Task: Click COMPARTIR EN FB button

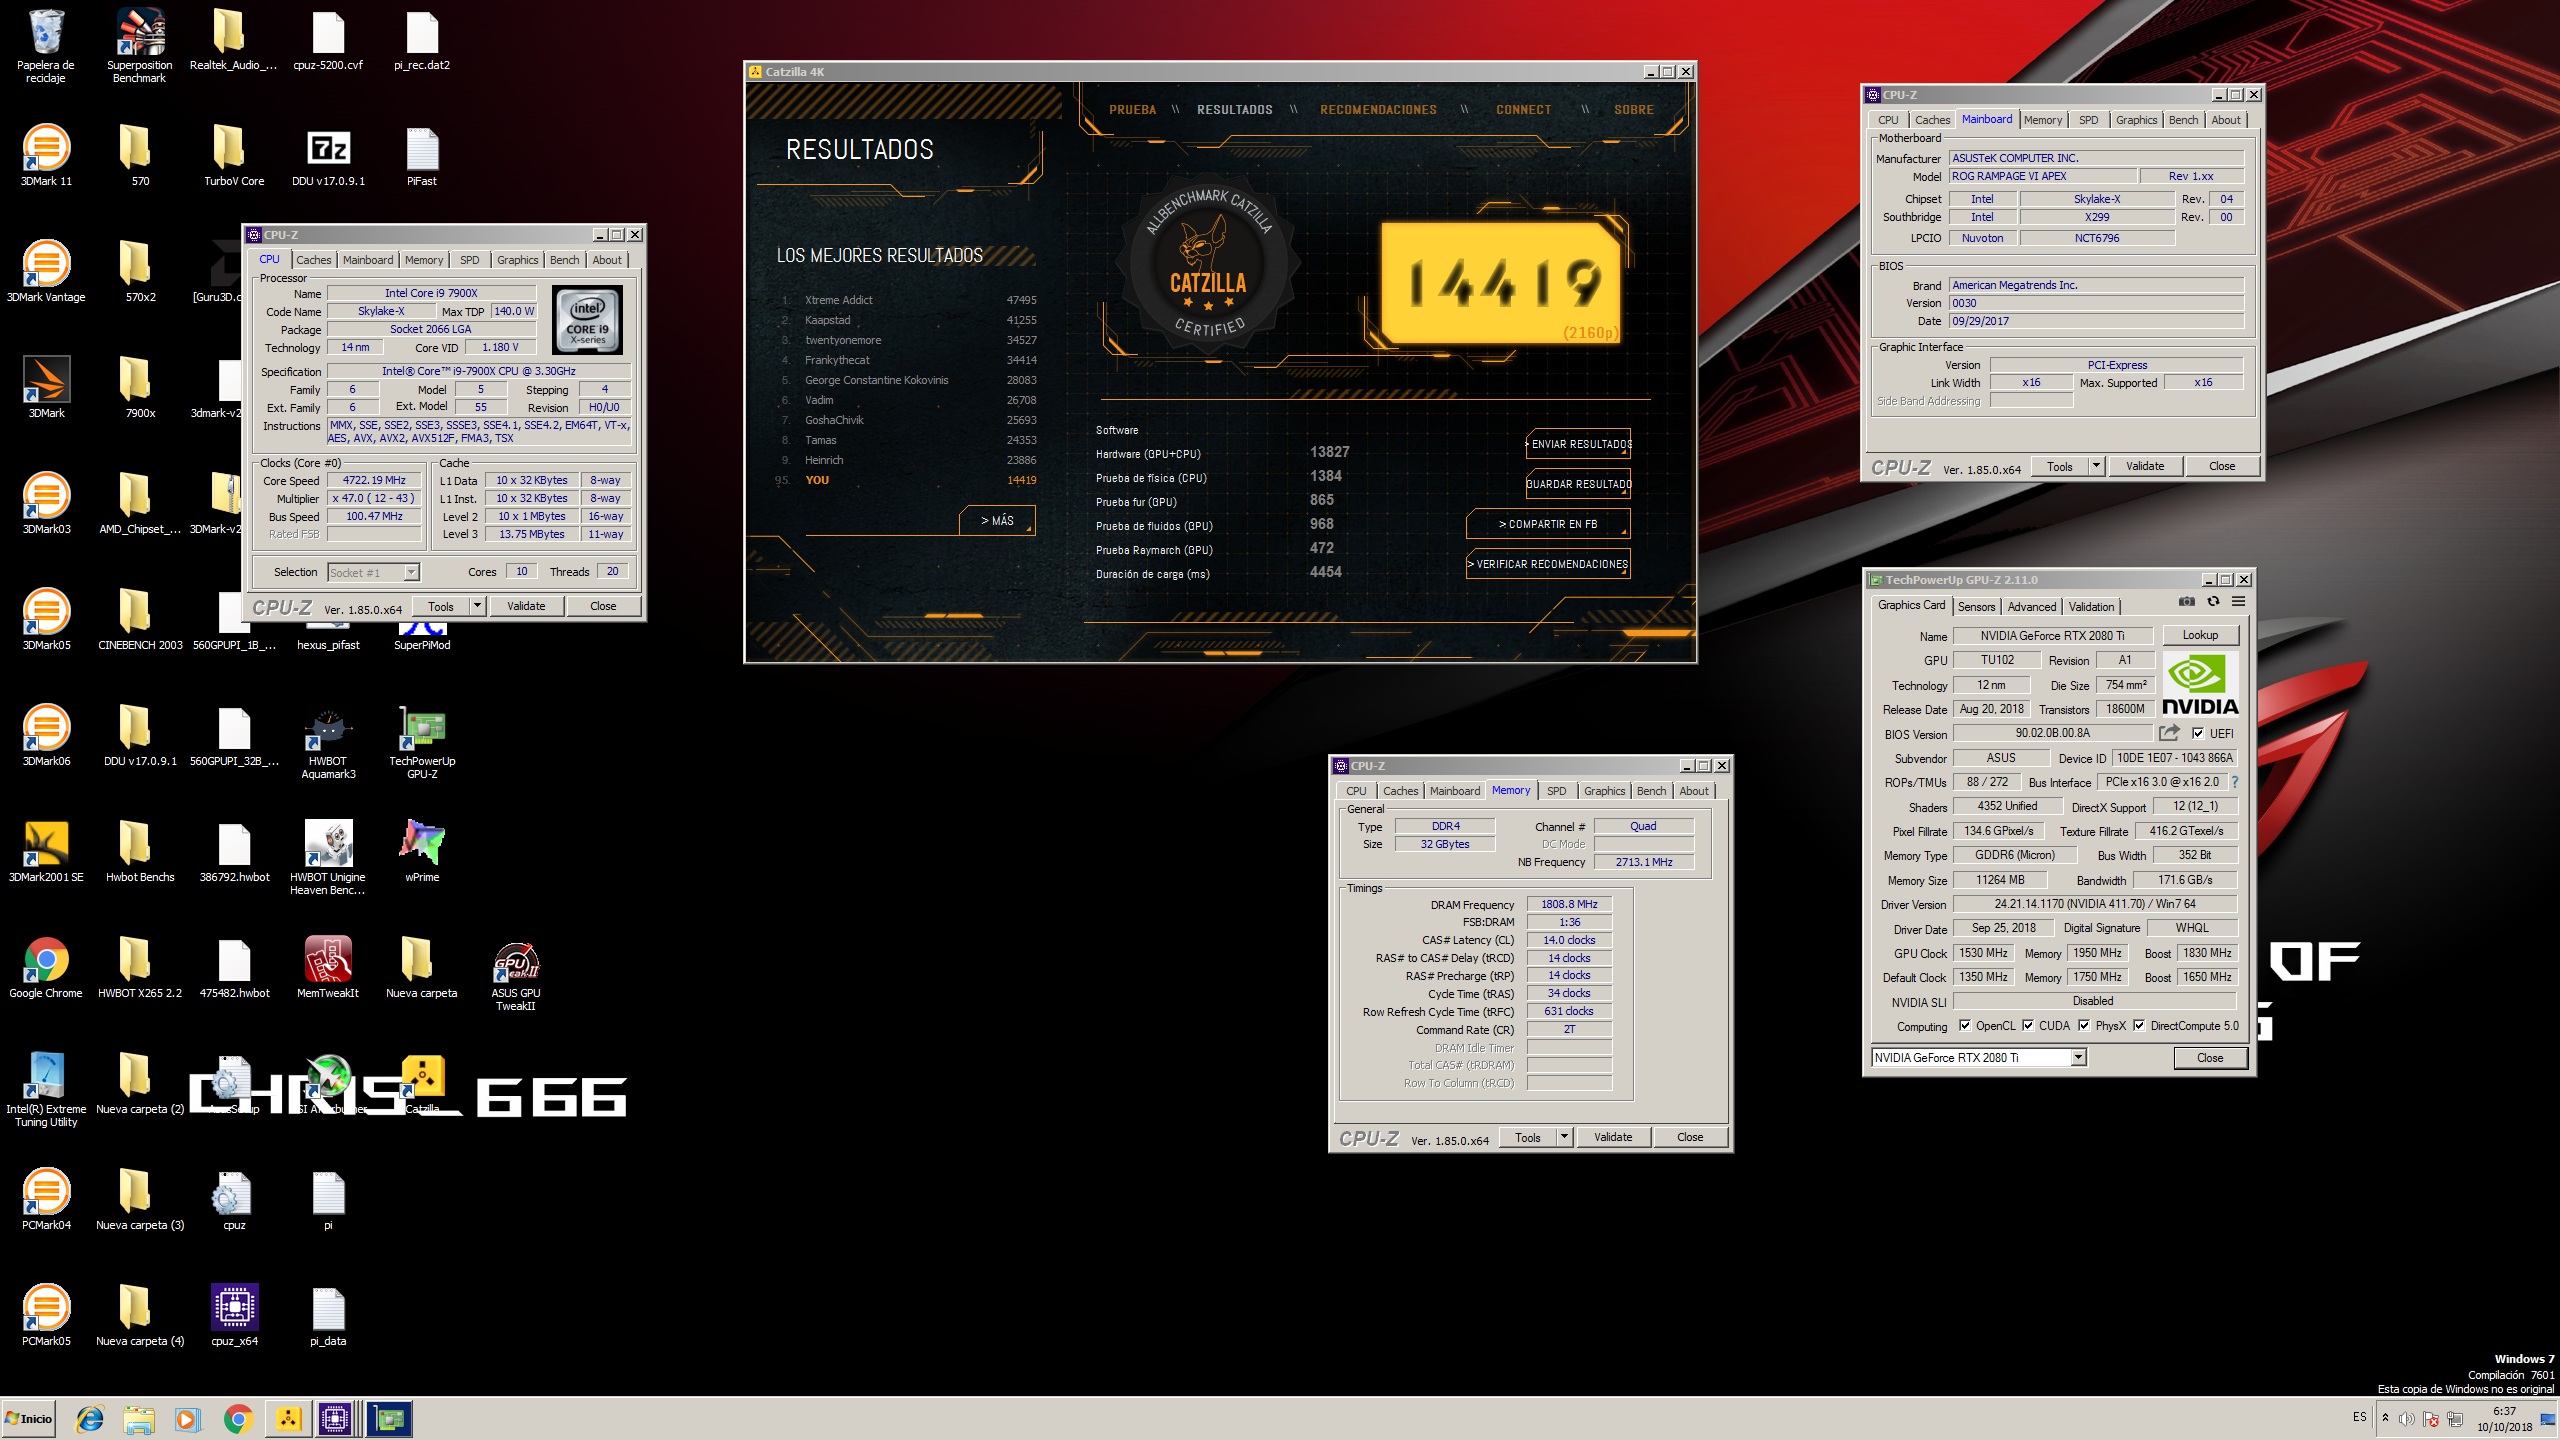Action: coord(1547,524)
